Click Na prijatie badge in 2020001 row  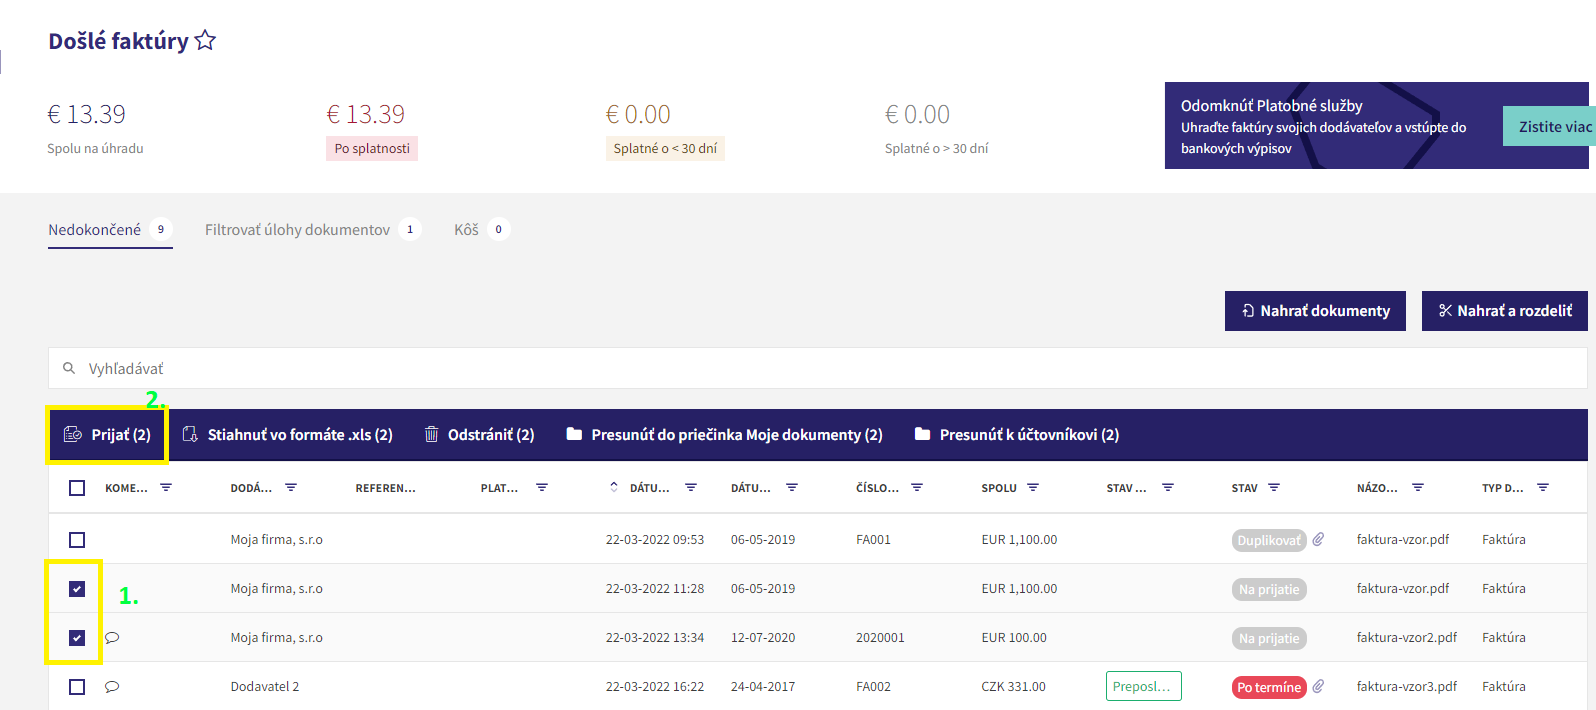[1269, 638]
